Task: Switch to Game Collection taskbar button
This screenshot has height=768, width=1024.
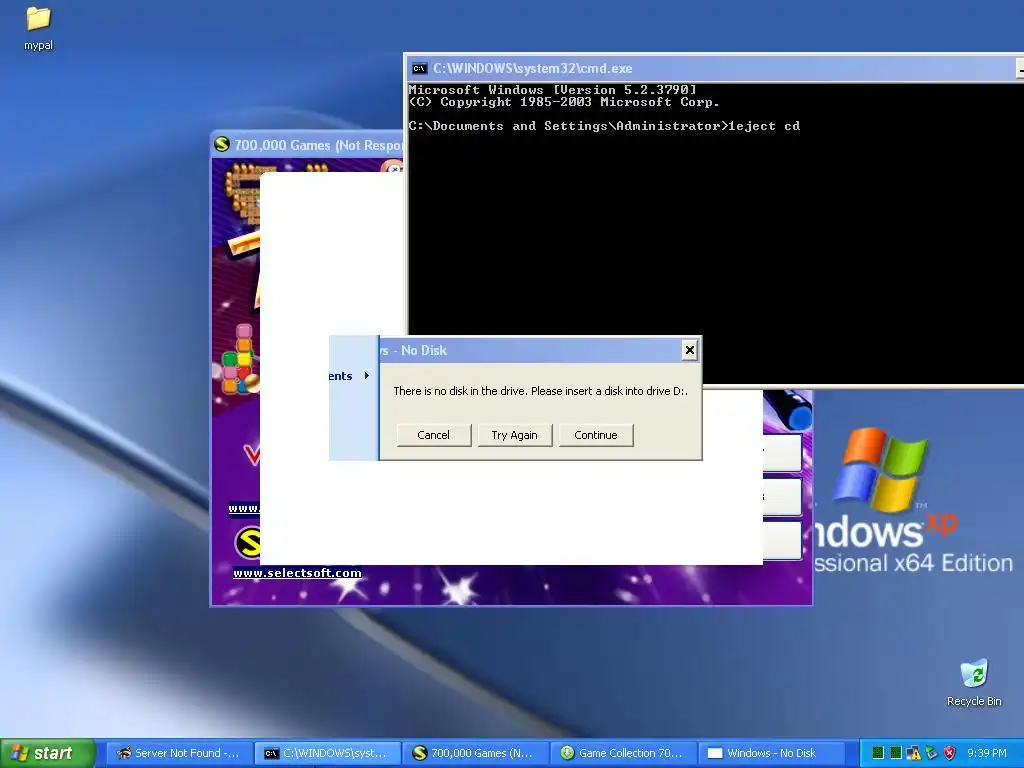Action: pos(623,753)
